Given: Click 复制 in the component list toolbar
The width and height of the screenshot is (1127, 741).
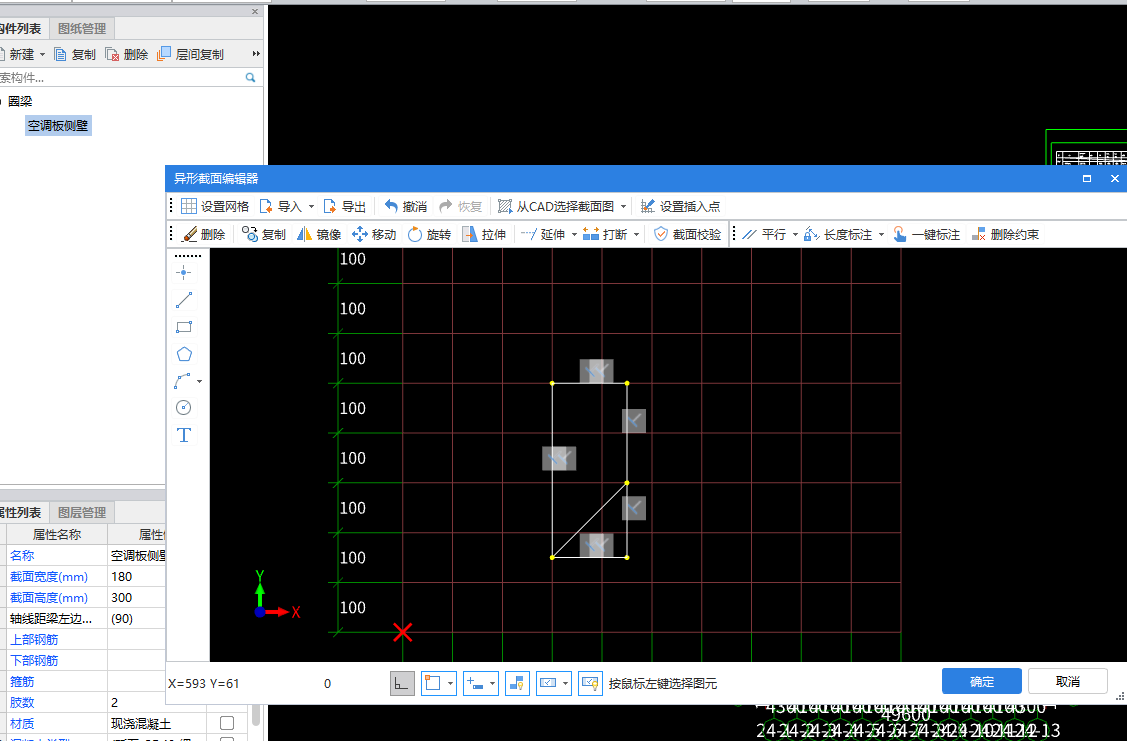Looking at the screenshot, I should pyautogui.click(x=75, y=54).
